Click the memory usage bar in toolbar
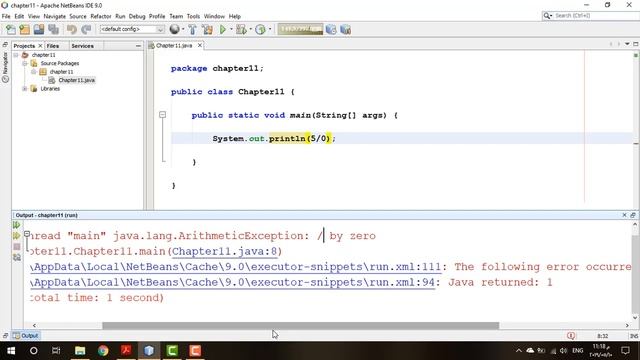Viewport: 640px width, 360px height. point(300,29)
